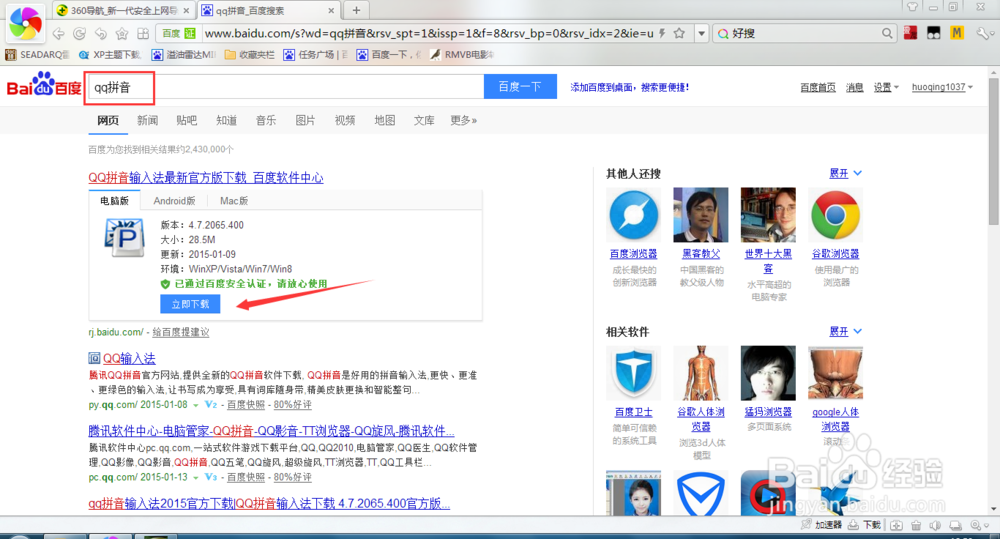Select the 地图 search category
The width and height of the screenshot is (1000, 539).
pos(385,120)
